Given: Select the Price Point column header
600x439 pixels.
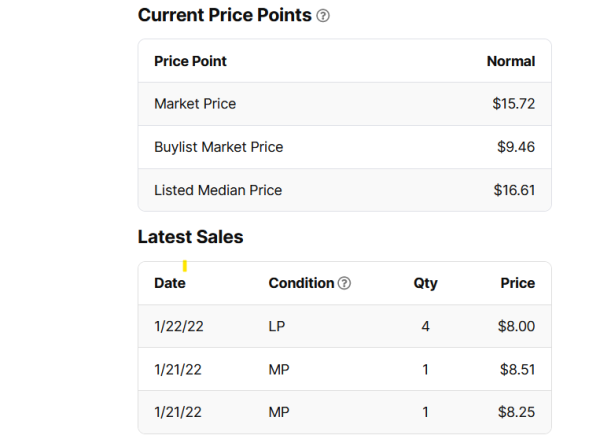Looking at the screenshot, I should 190,61.
